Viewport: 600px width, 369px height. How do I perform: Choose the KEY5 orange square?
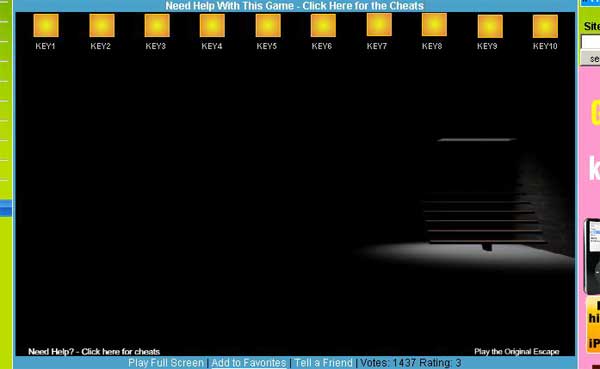point(268,25)
